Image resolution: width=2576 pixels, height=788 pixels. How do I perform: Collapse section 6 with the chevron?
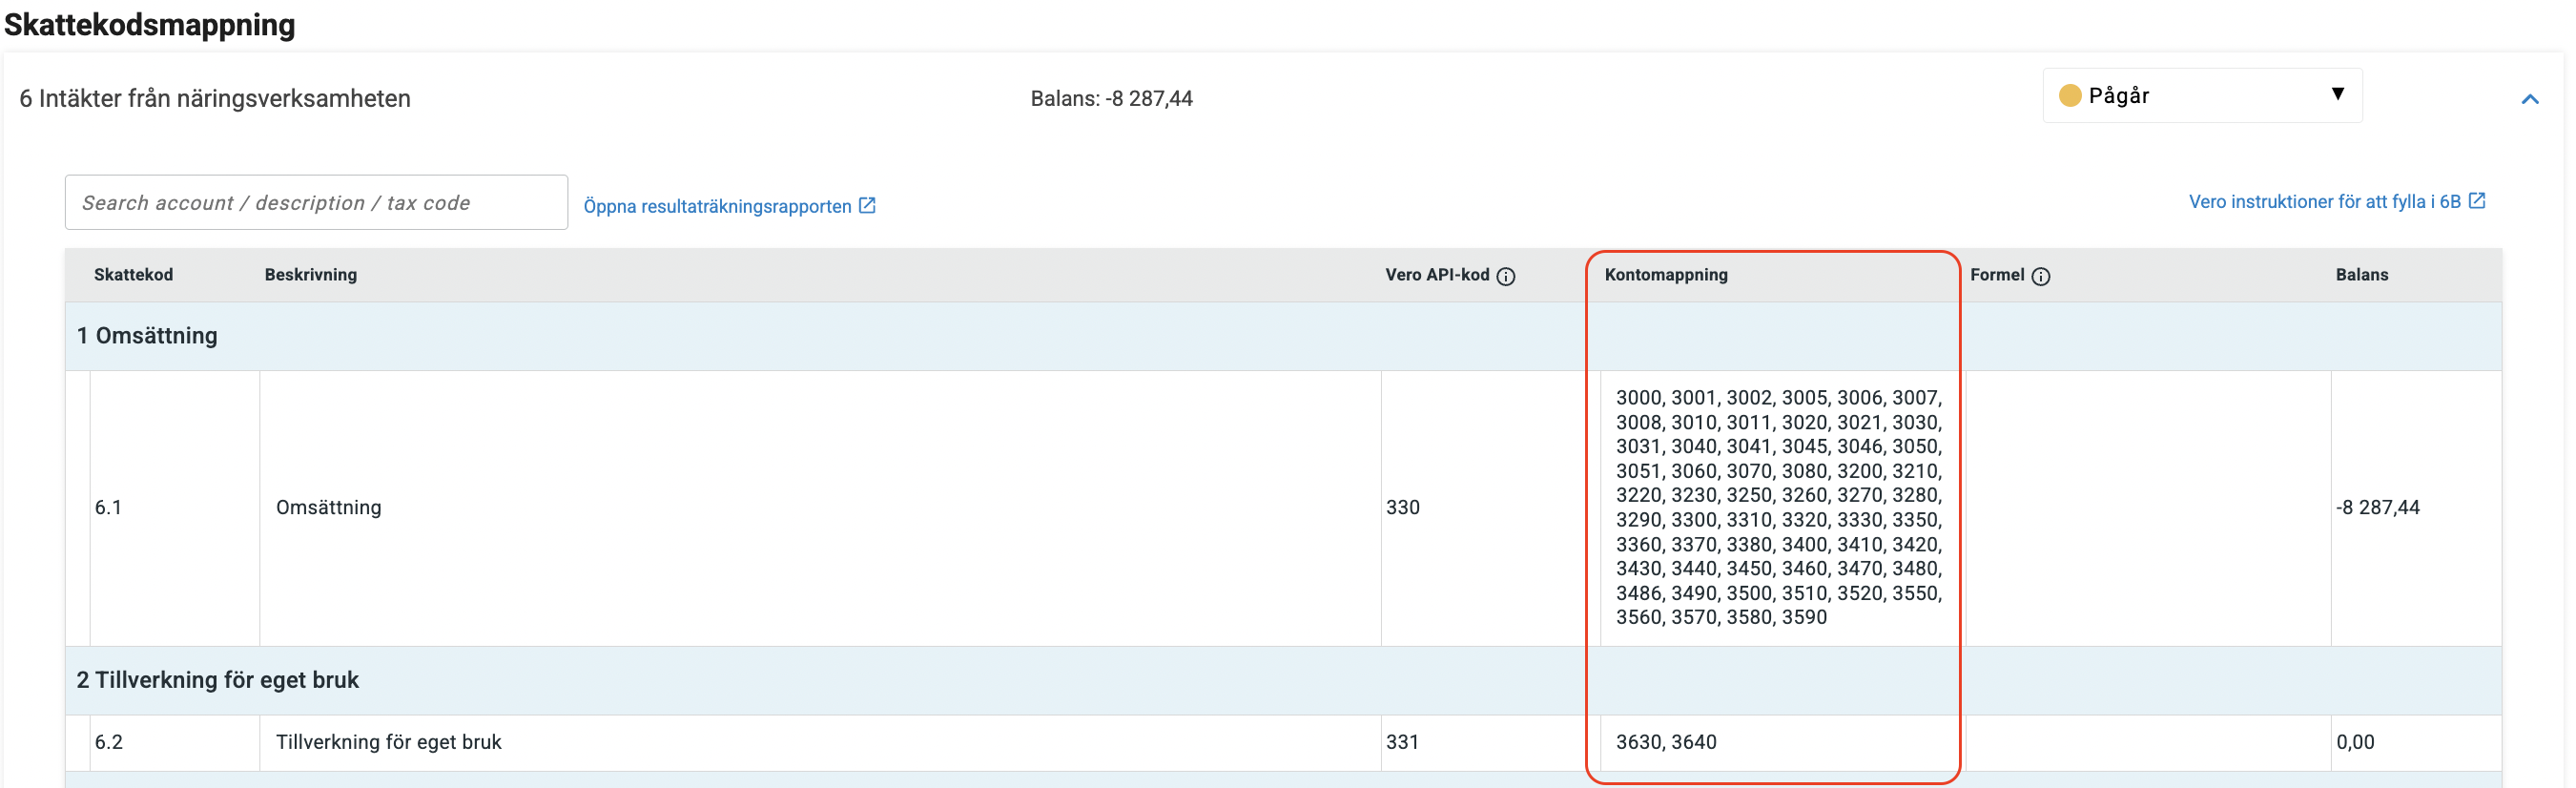point(2529,99)
